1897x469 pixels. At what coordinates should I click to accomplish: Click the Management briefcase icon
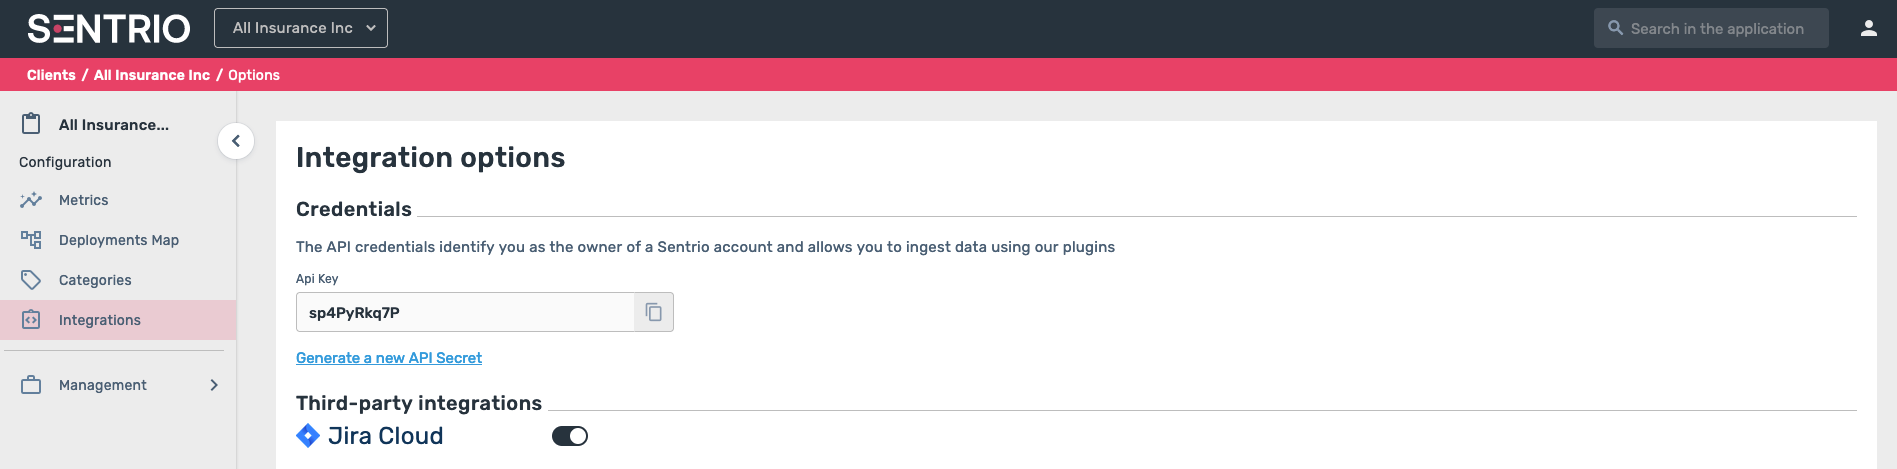tap(31, 385)
